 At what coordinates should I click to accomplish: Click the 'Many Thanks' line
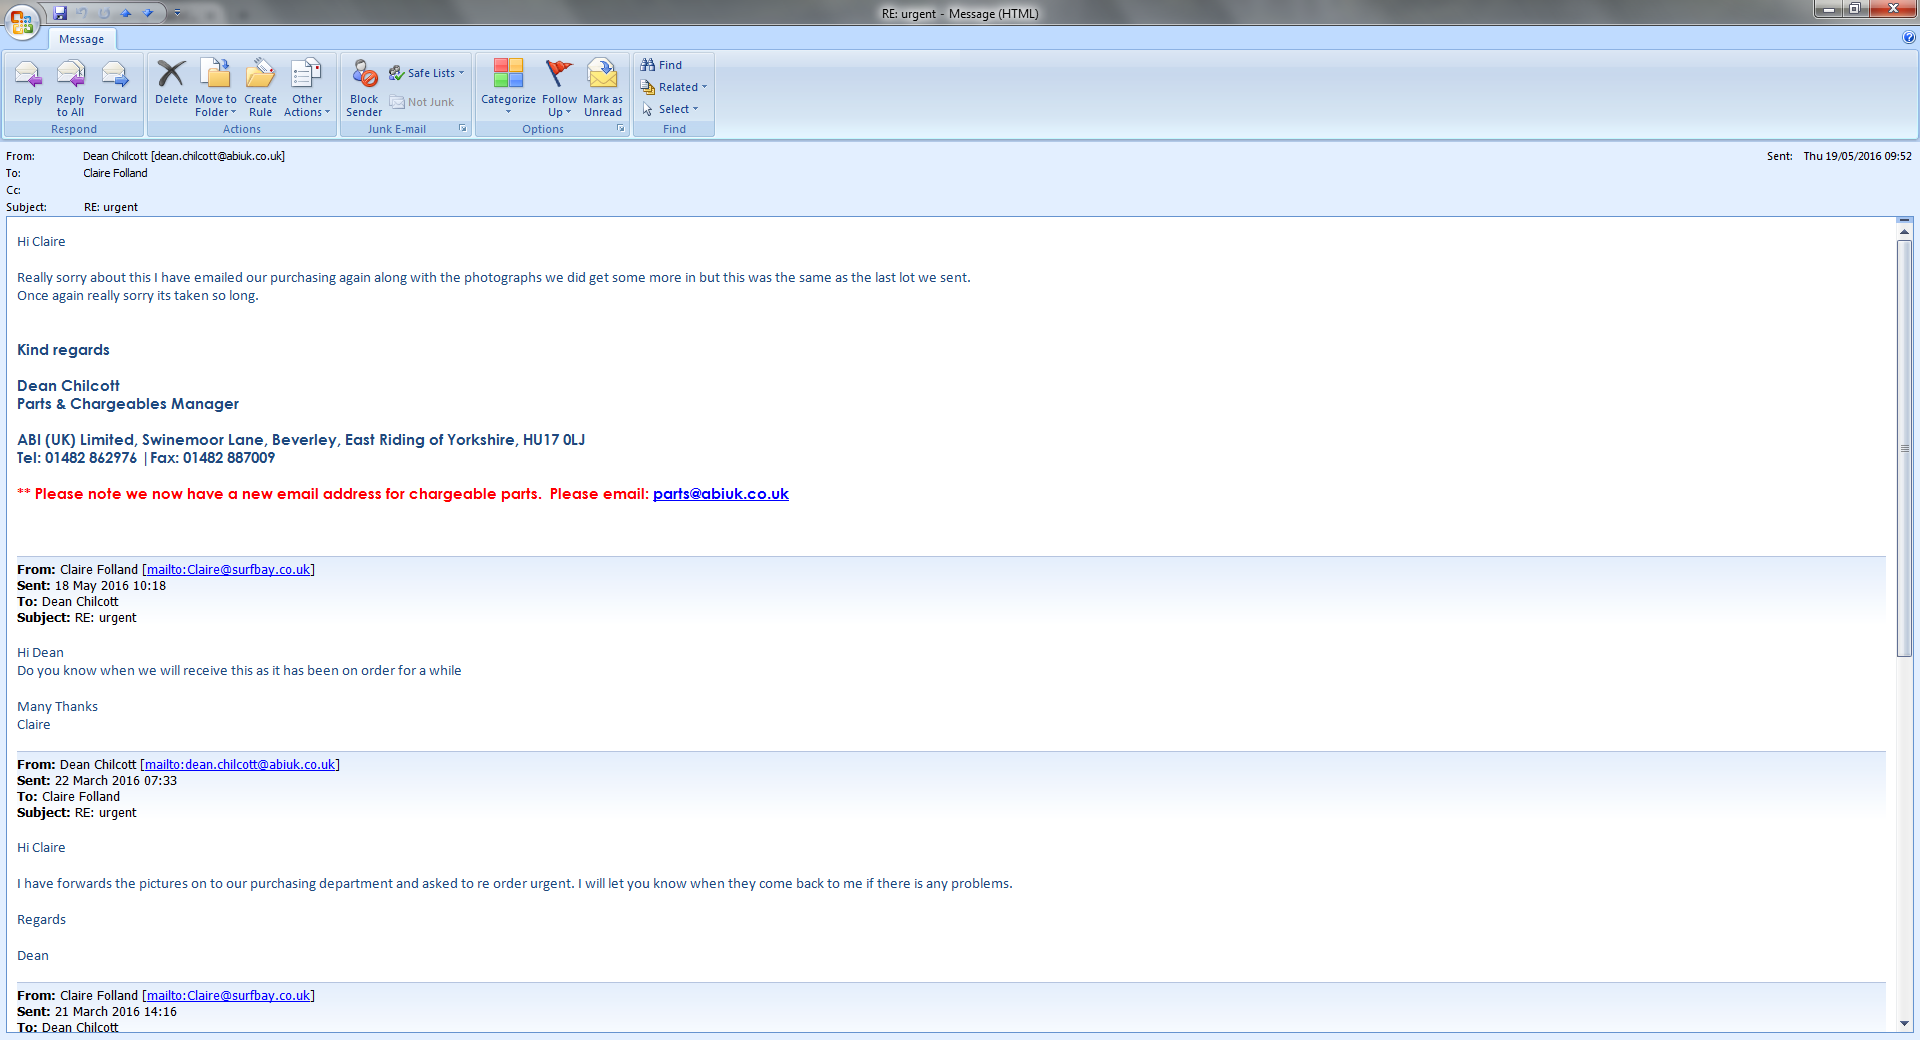[x=57, y=707]
